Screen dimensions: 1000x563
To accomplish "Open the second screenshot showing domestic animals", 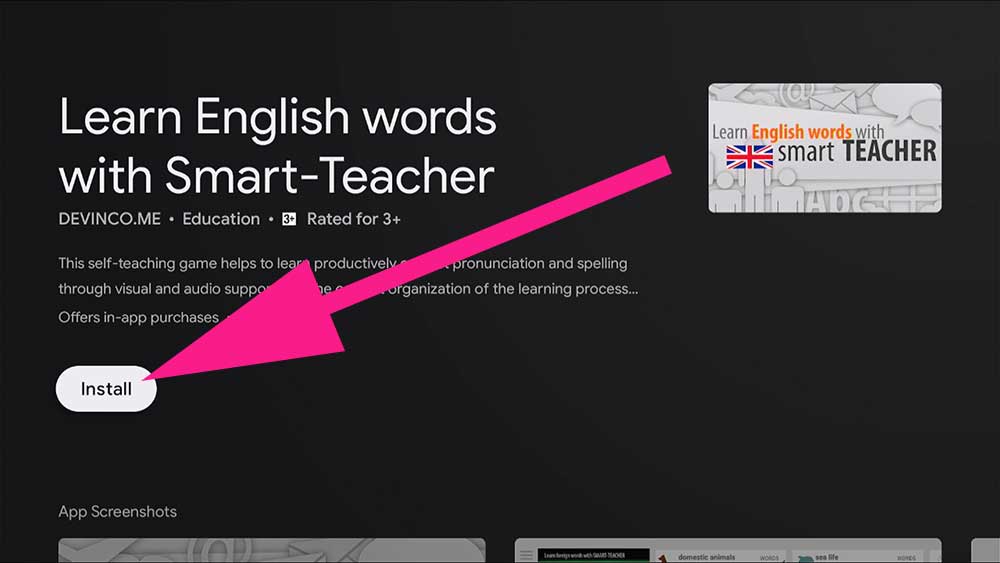I will [728, 551].
